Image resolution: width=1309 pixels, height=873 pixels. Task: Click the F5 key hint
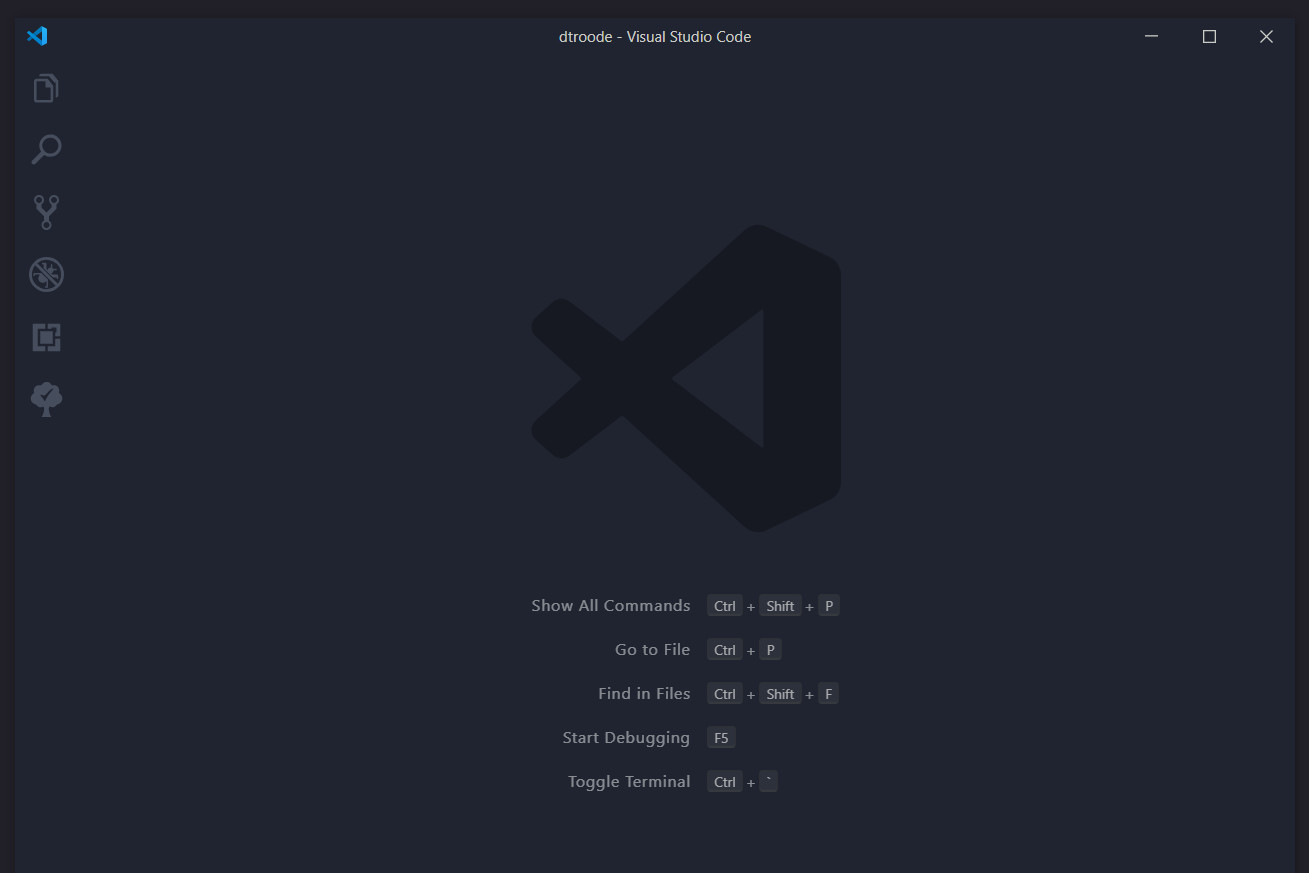[x=721, y=738]
